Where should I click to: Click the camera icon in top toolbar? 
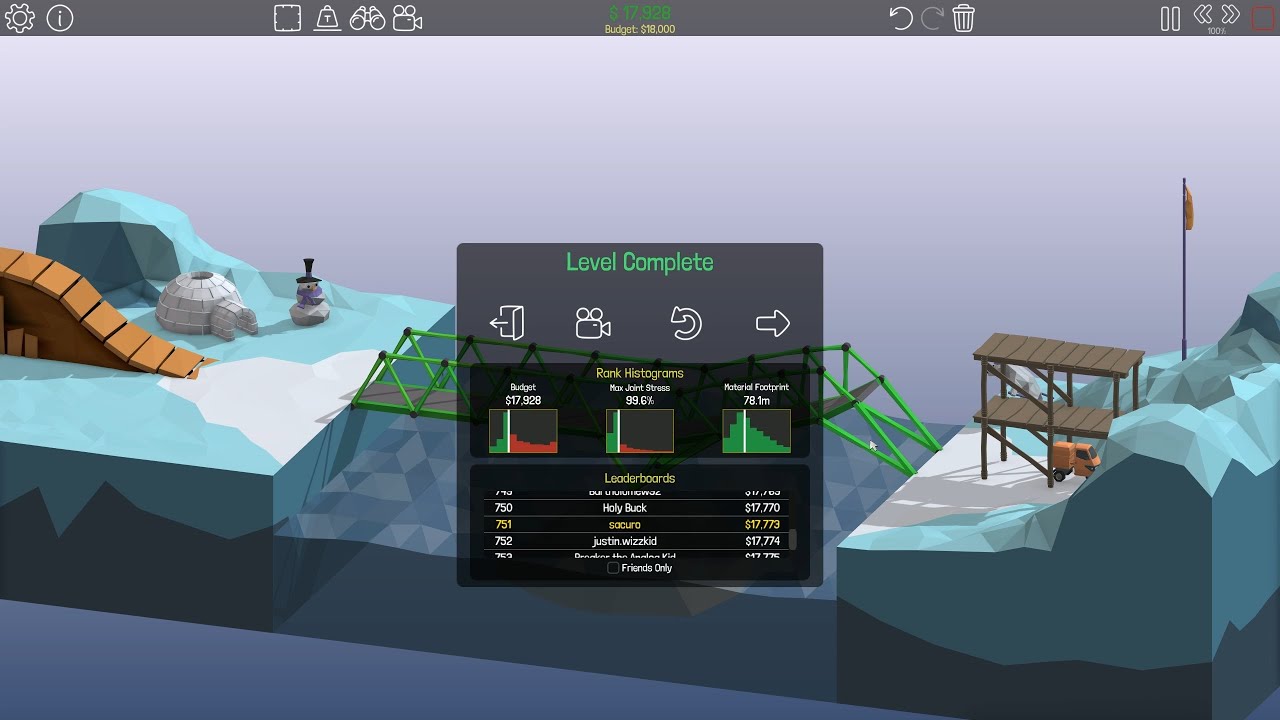pos(407,18)
